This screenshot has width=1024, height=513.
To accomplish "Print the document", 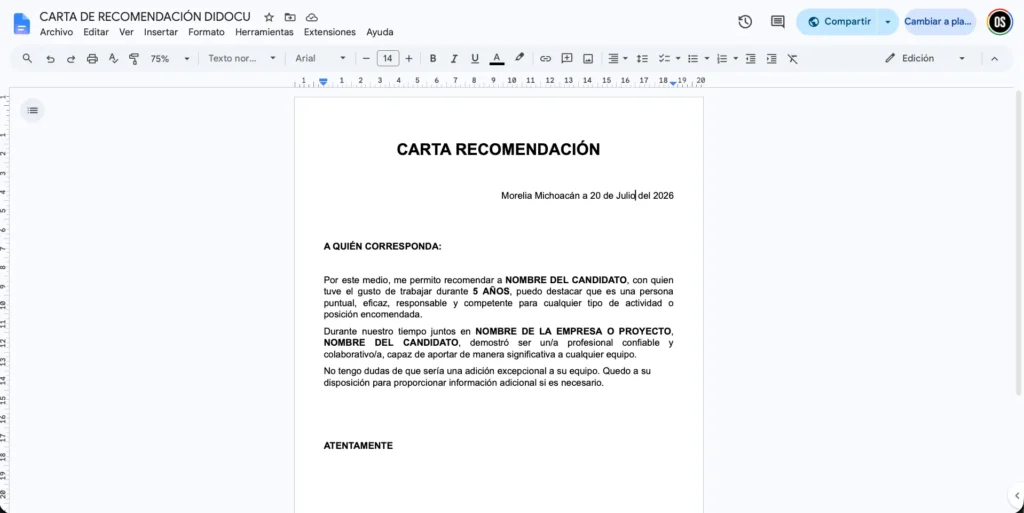I will tap(92, 59).
